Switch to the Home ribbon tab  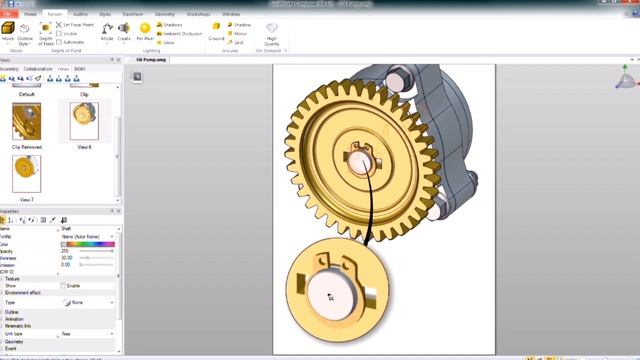[30, 14]
